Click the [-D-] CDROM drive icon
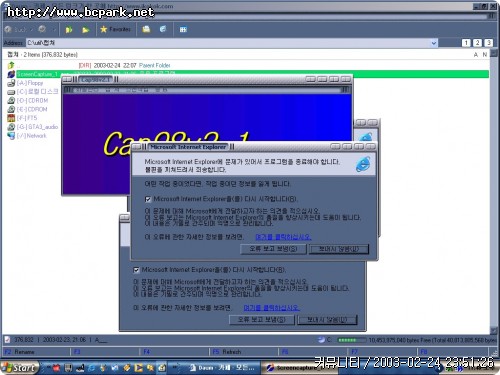This screenshot has height=375, width=500. point(11,100)
